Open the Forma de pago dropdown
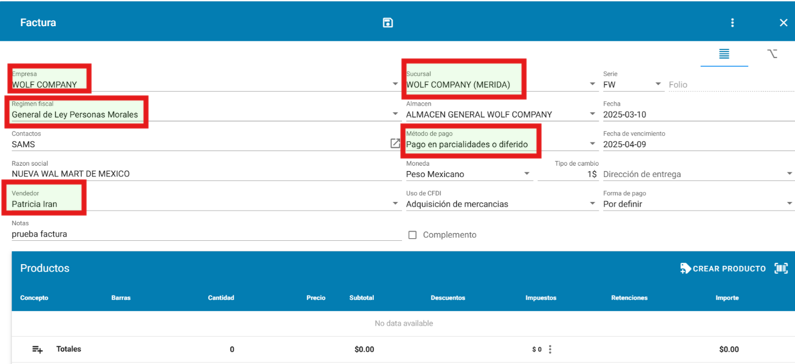Screen dimensions: 795x364 698,200
